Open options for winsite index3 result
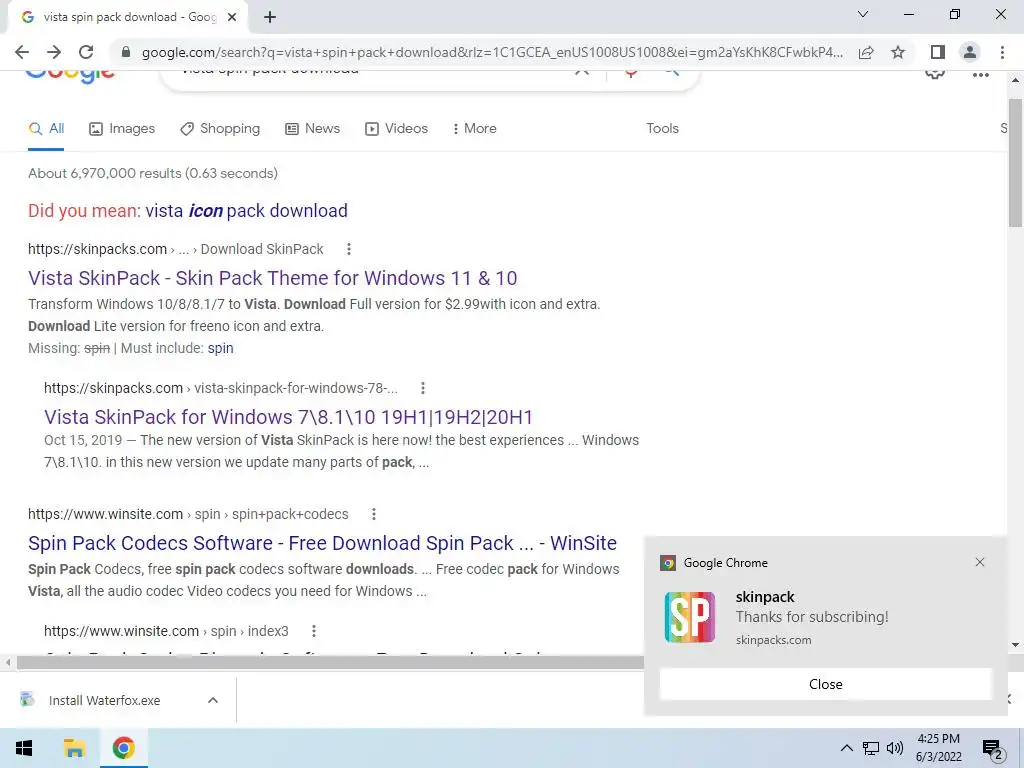The width and height of the screenshot is (1024, 768). coord(313,632)
